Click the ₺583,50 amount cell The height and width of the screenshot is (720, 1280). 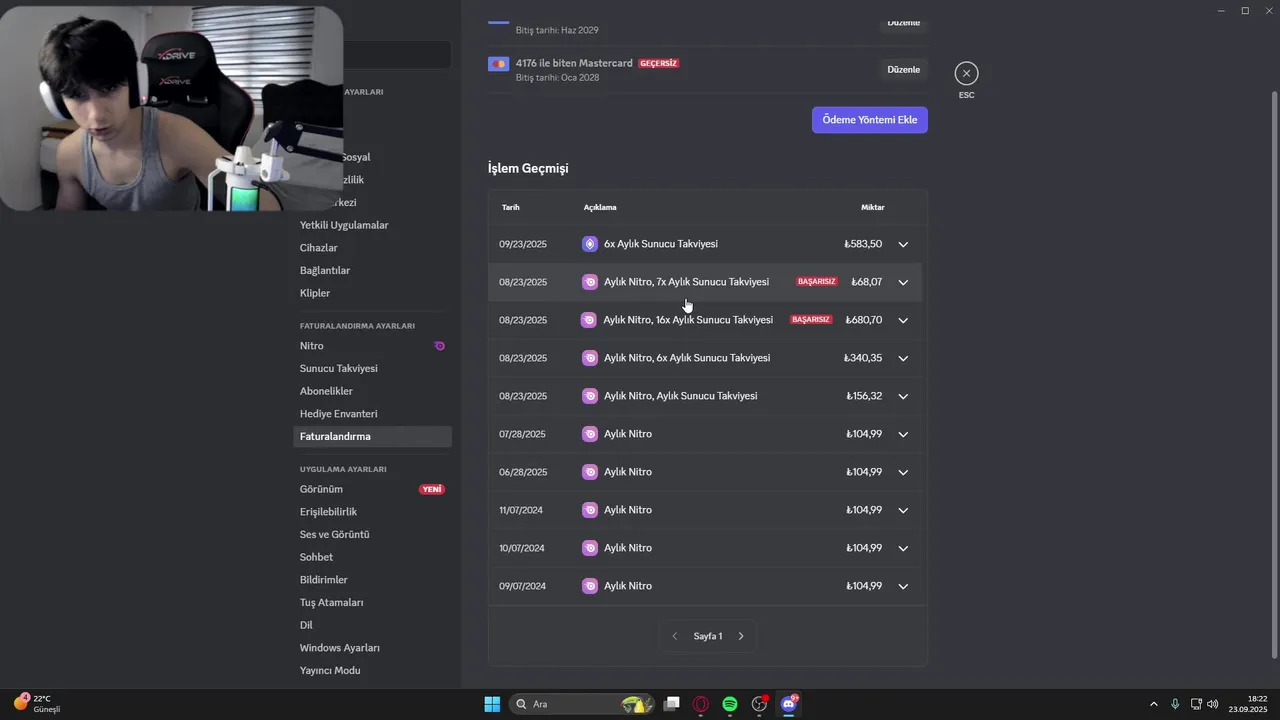click(x=863, y=244)
